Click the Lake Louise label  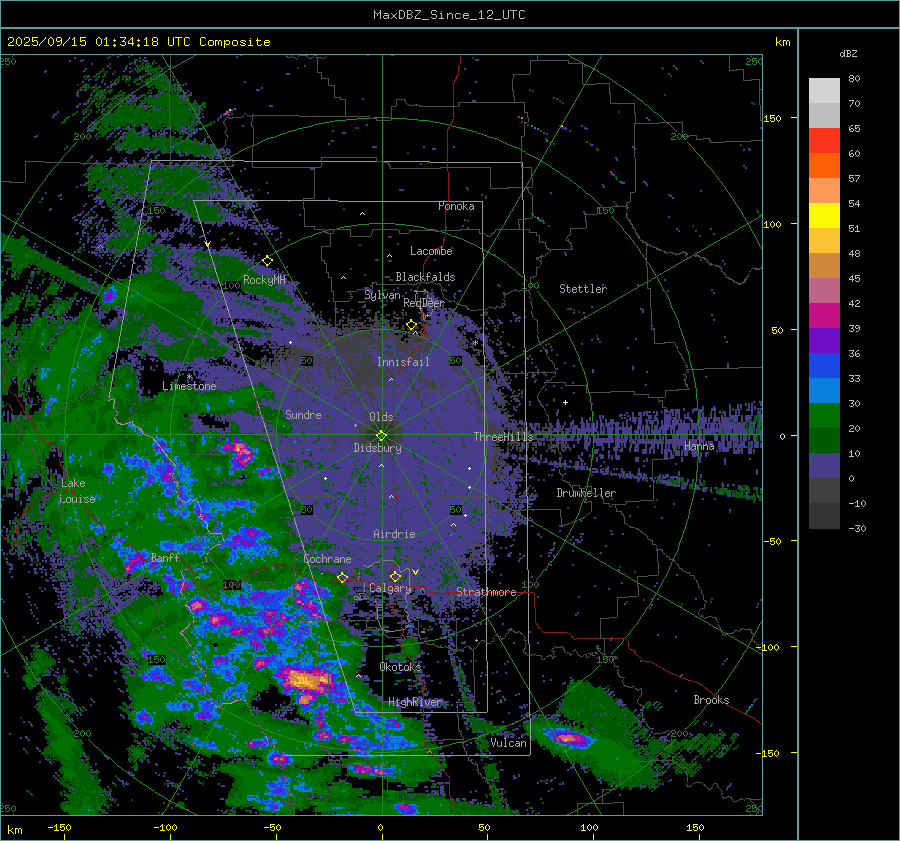[x=77, y=491]
